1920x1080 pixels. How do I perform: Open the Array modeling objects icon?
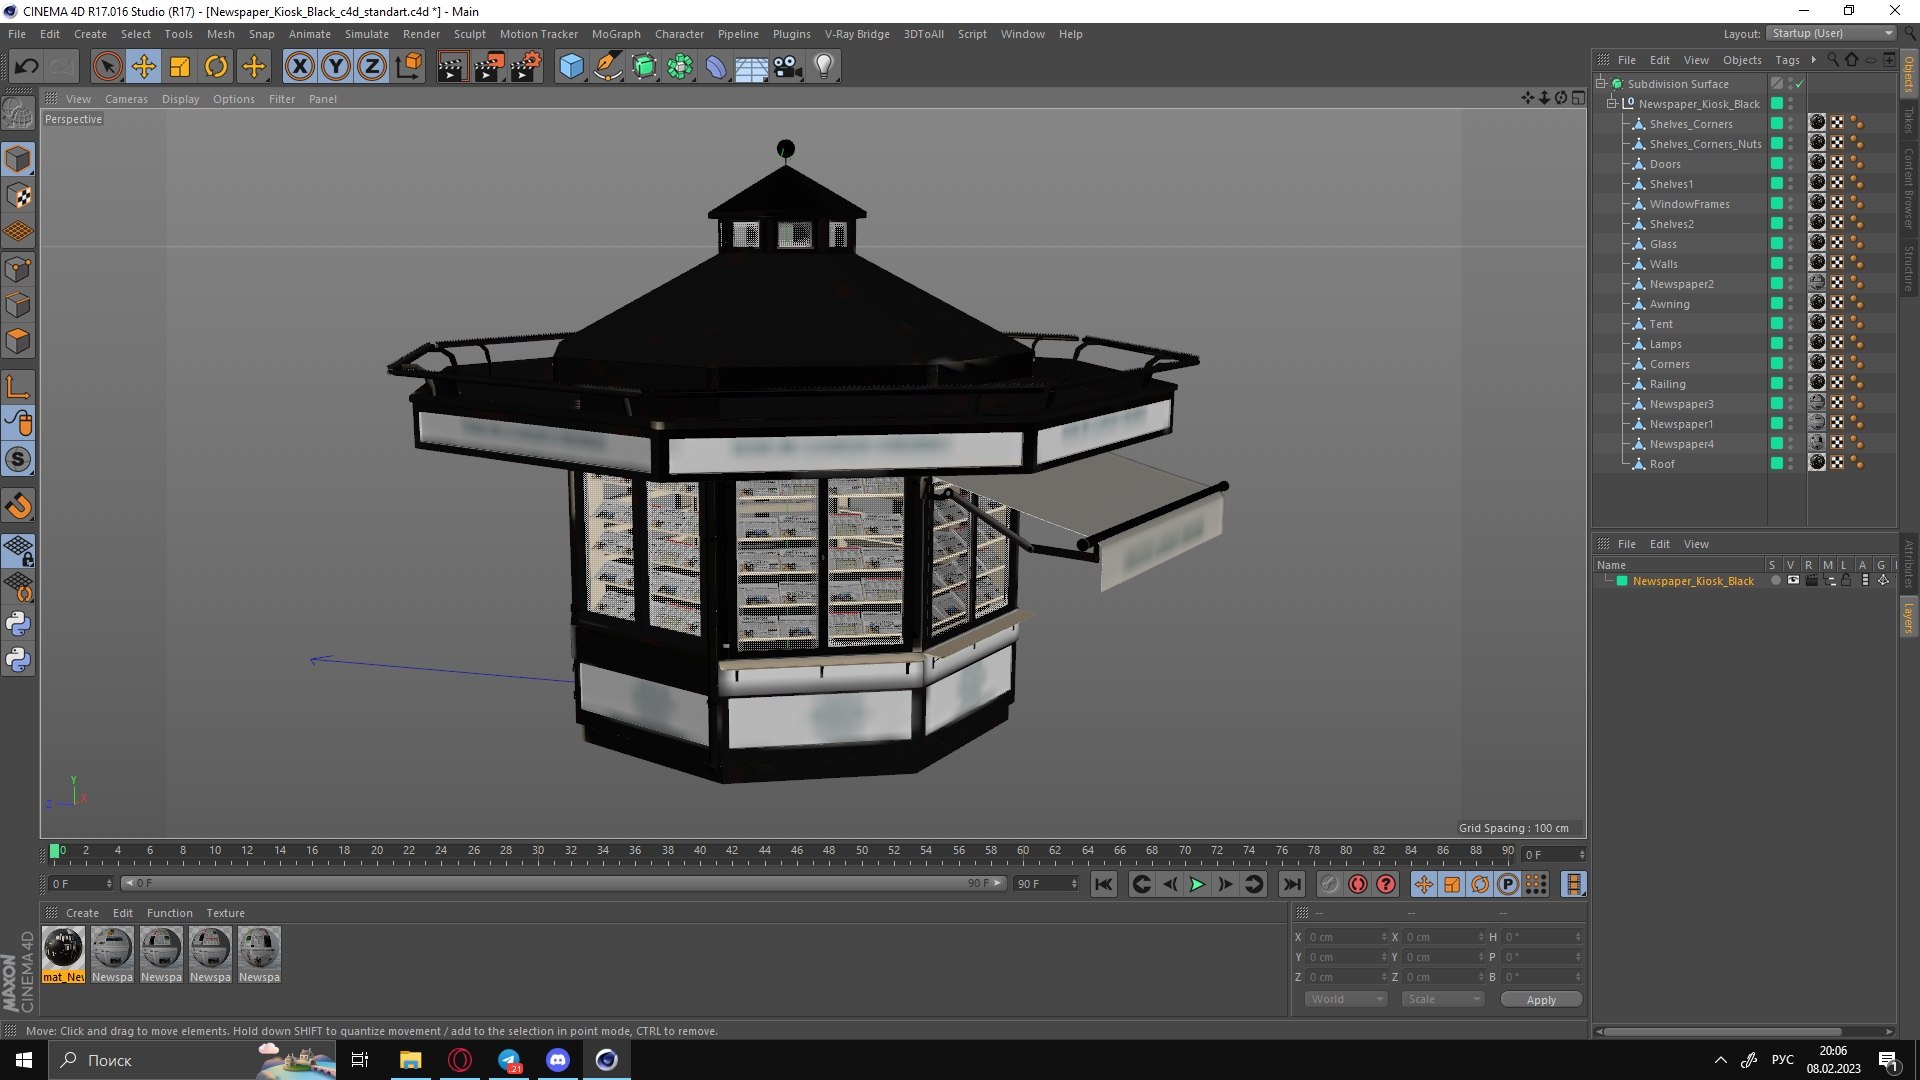click(x=680, y=67)
